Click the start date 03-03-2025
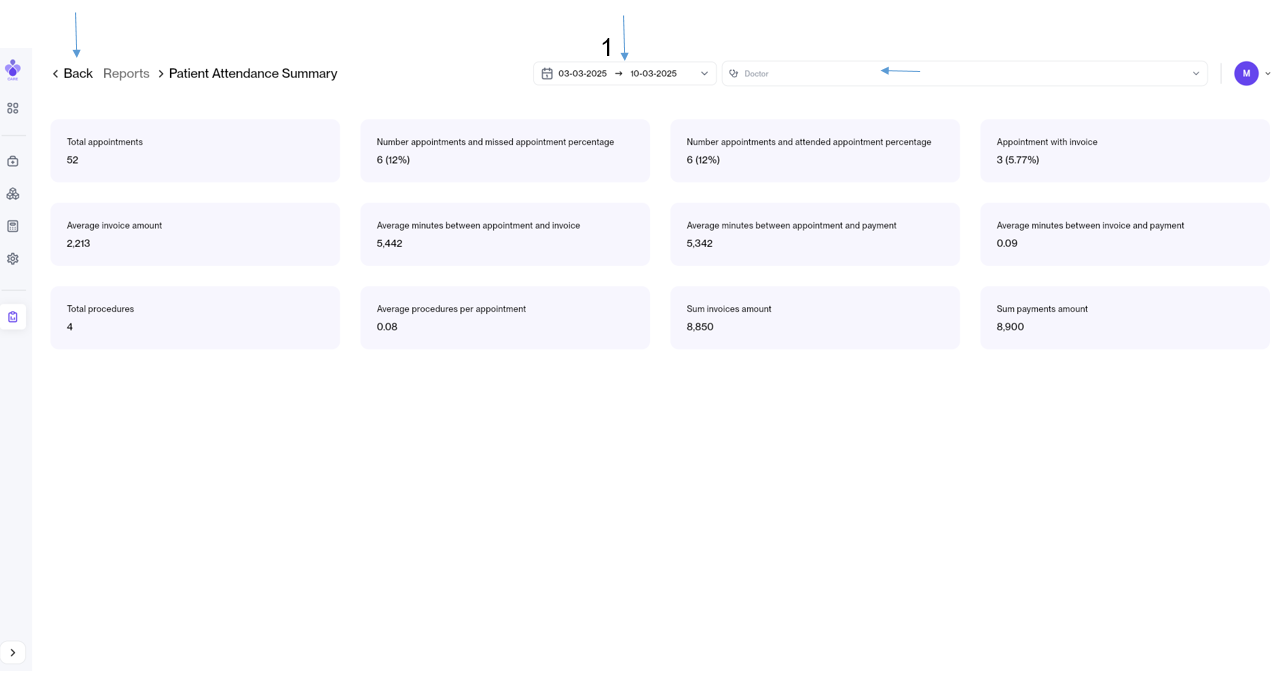Image resolution: width=1282 pixels, height=698 pixels. pyautogui.click(x=582, y=74)
